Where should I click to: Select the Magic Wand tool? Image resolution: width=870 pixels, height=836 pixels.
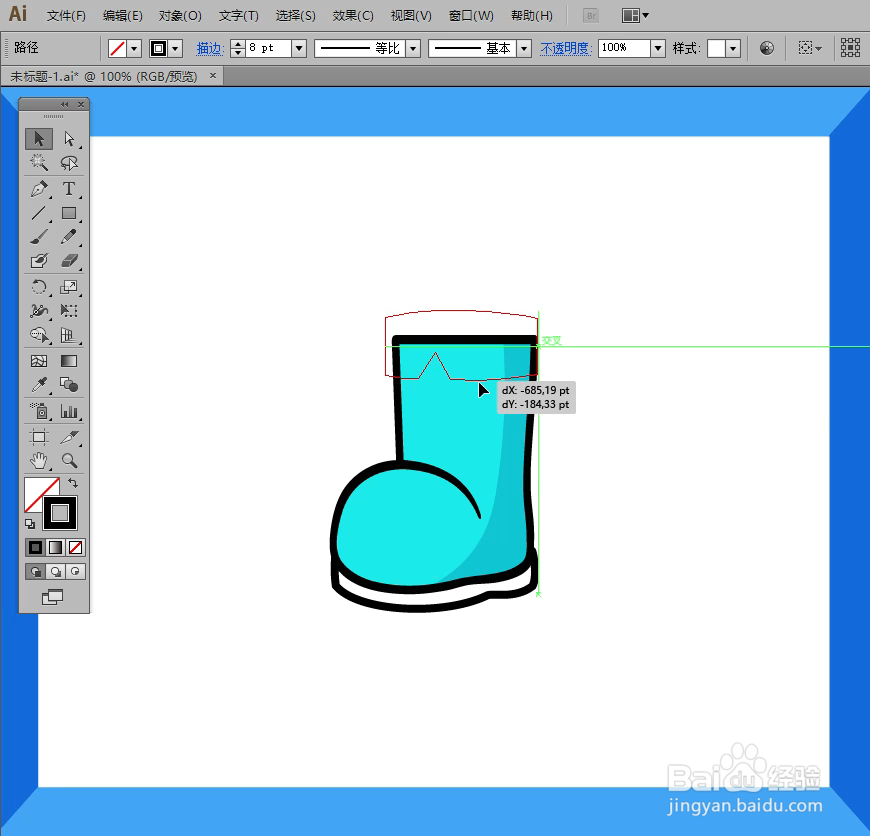[39, 163]
